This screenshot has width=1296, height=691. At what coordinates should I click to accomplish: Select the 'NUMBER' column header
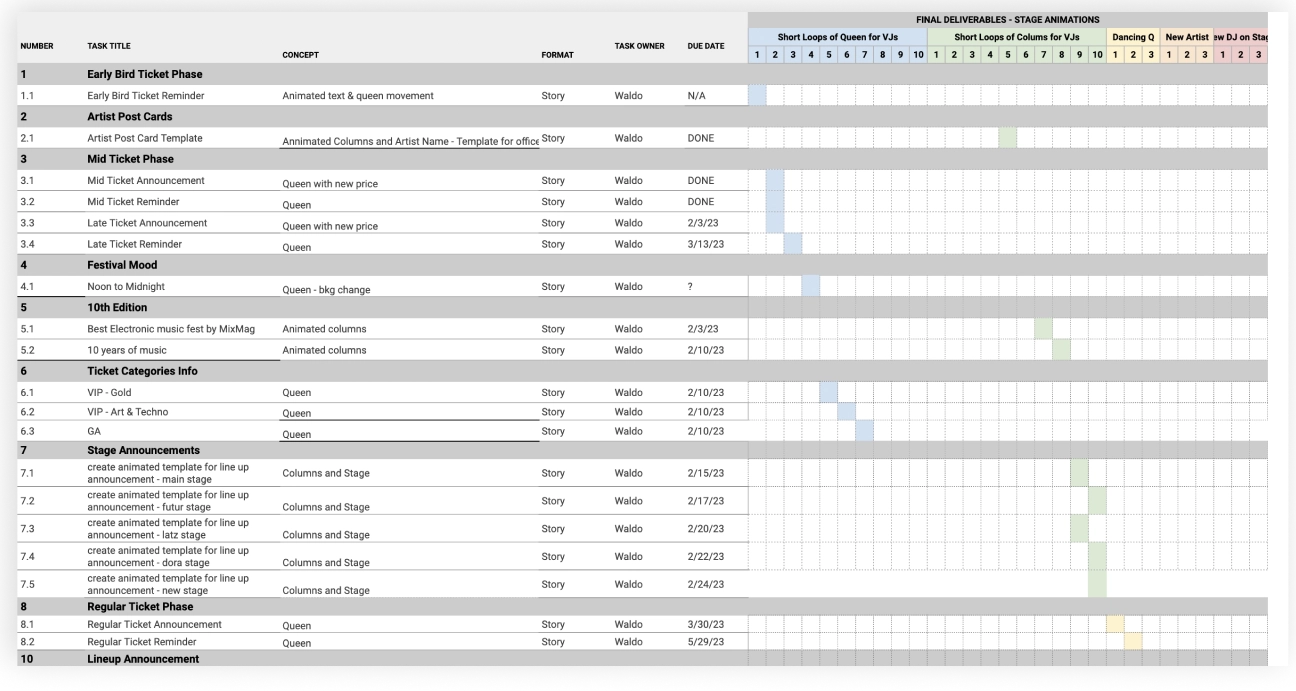[x=37, y=46]
